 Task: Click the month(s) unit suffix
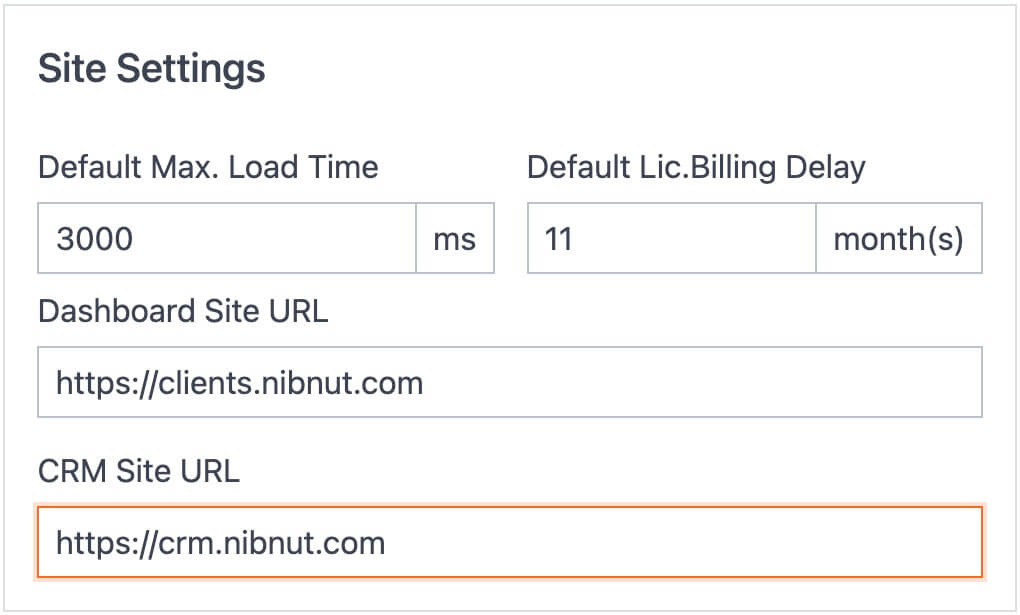click(x=898, y=238)
